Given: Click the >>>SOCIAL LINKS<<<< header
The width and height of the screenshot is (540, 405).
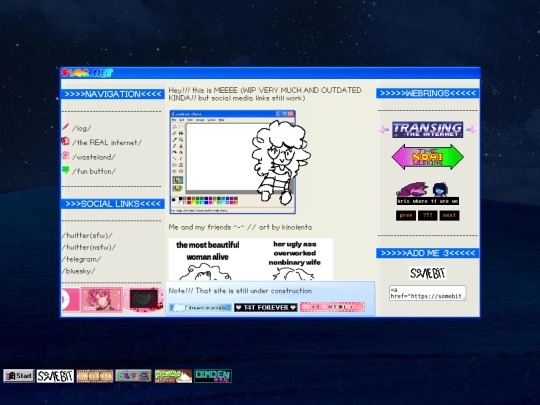Looking at the screenshot, I should click(113, 204).
